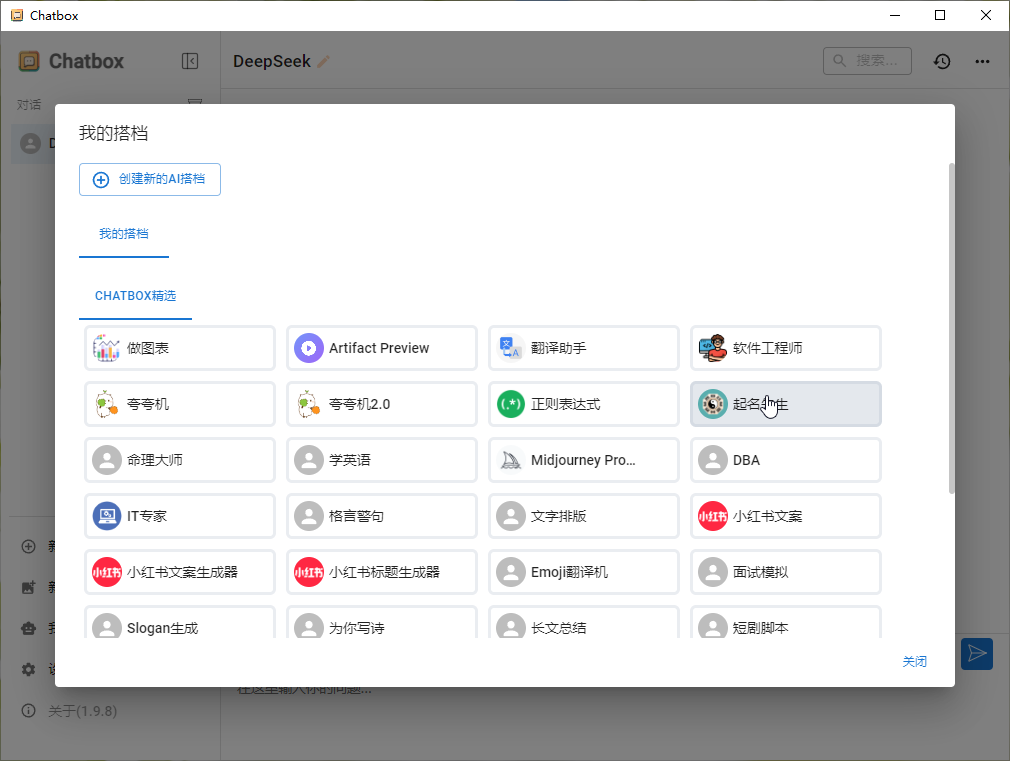The width and height of the screenshot is (1010, 761).
Task: Minimize the Chatbox window
Action: click(895, 15)
